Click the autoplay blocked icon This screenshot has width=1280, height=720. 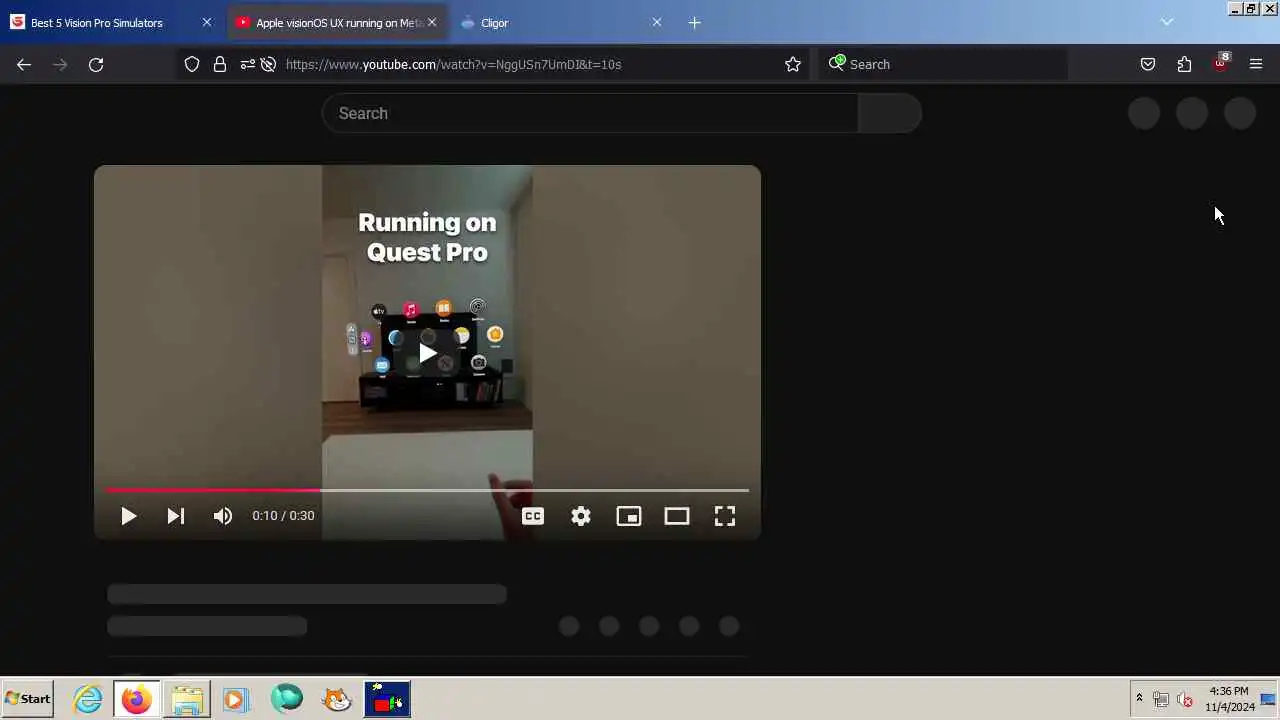pos(269,64)
